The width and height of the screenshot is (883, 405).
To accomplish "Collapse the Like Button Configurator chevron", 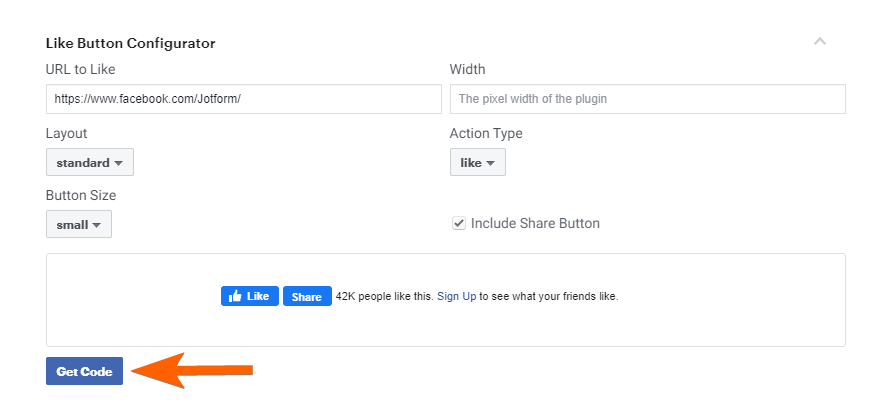I will (x=820, y=42).
